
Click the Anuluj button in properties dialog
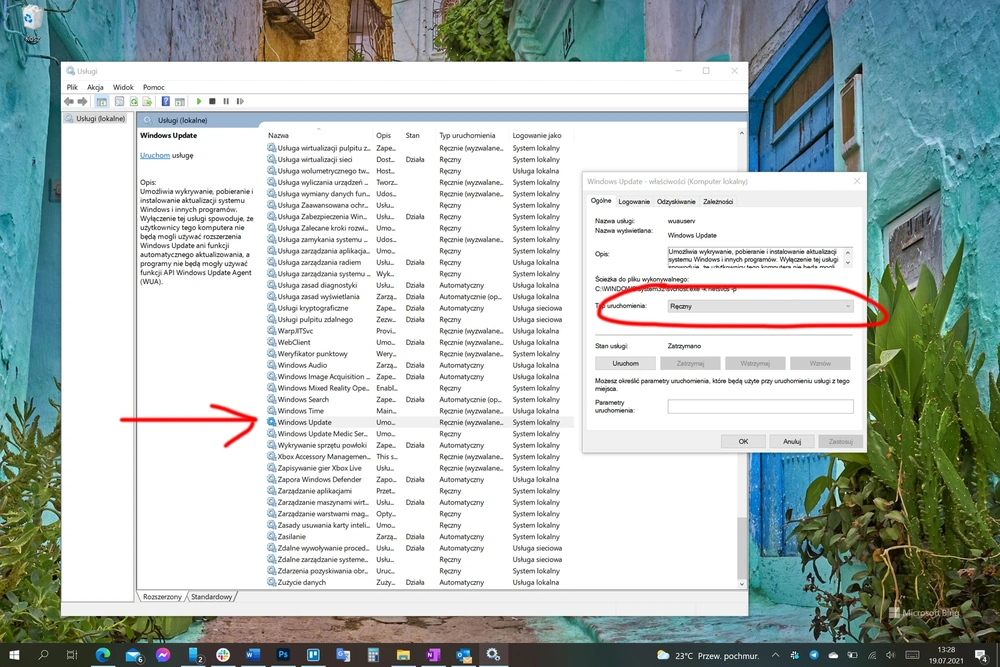(792, 441)
